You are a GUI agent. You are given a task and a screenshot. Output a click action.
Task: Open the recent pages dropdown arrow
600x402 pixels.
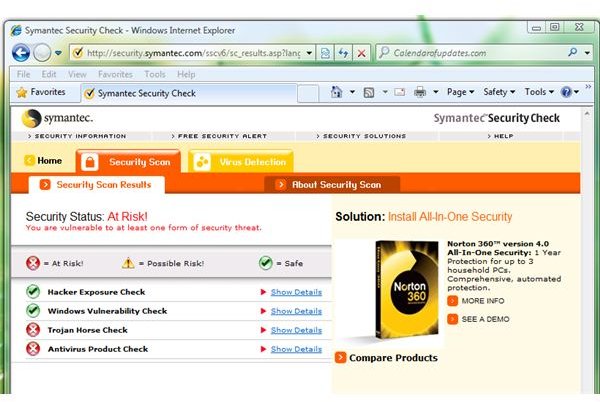[58, 53]
